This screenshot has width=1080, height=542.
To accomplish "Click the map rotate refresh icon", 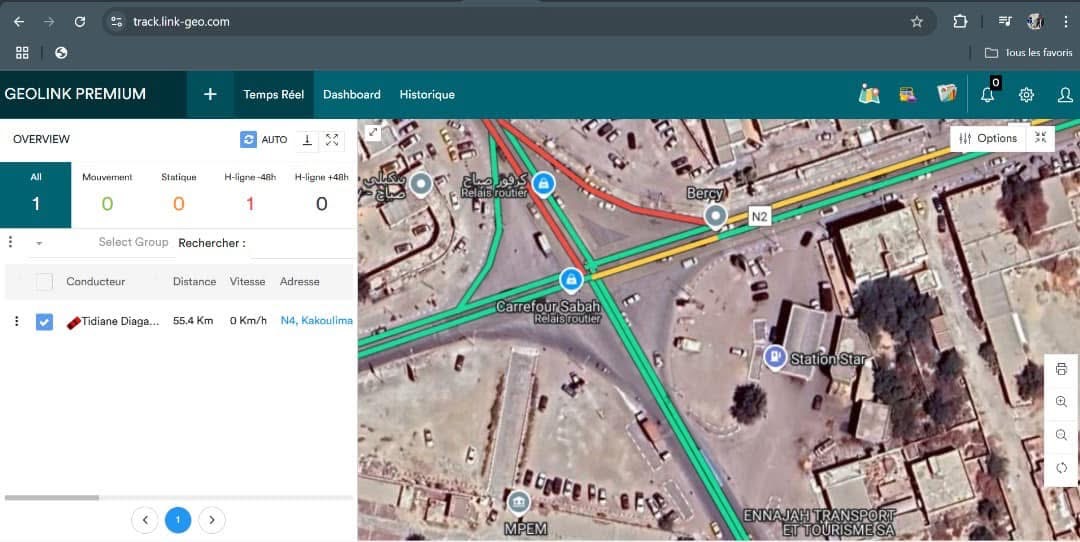I will (x=1061, y=468).
